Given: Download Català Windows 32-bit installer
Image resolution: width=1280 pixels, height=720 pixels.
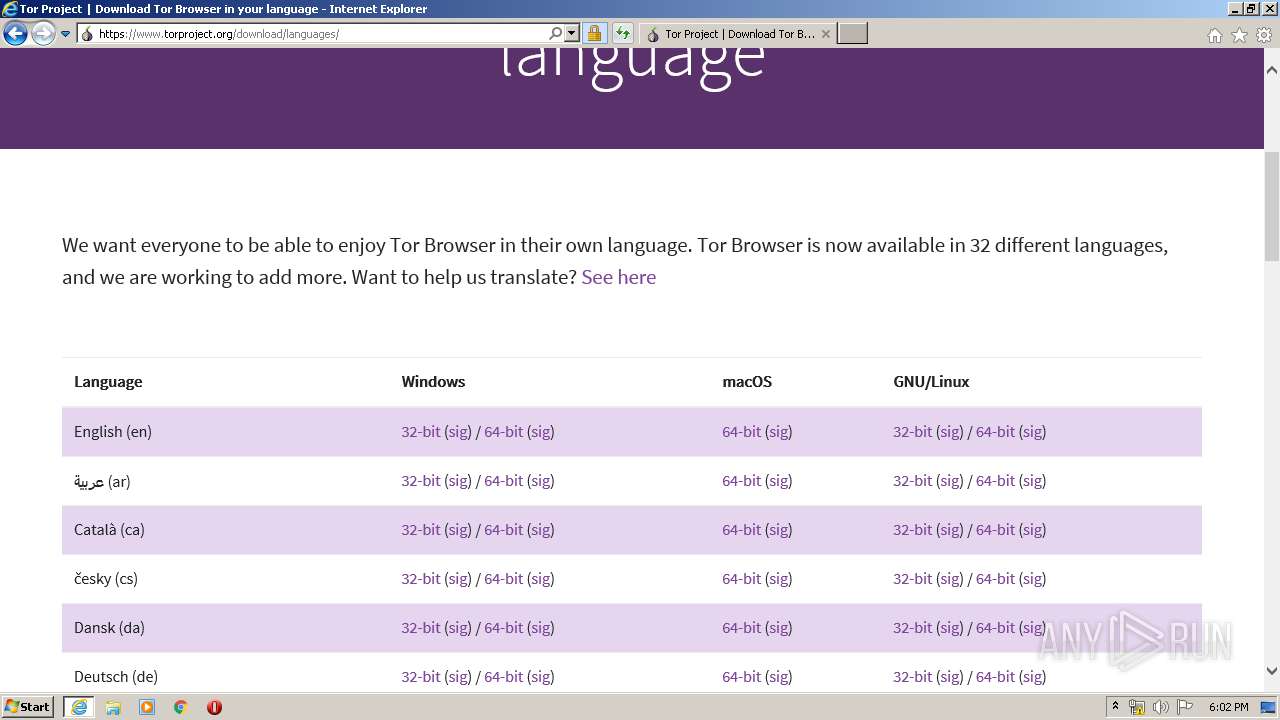Looking at the screenshot, I should (420, 530).
